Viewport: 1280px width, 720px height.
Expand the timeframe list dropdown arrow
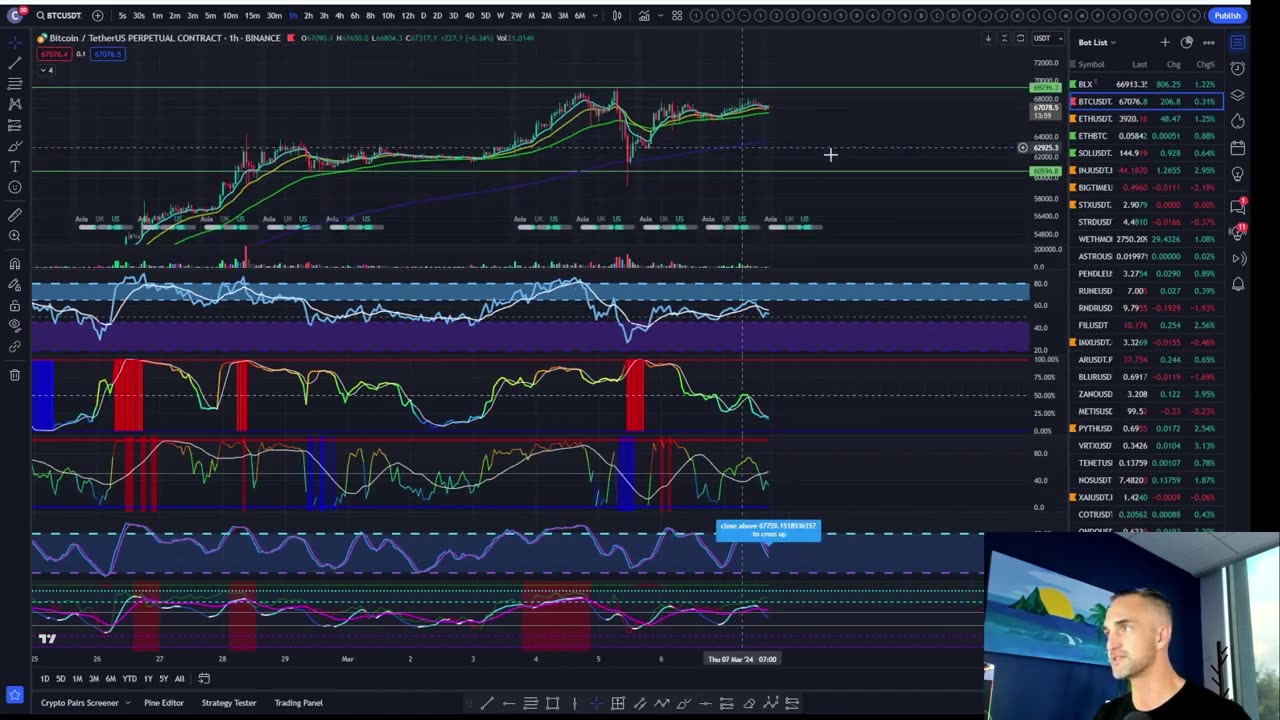594,15
